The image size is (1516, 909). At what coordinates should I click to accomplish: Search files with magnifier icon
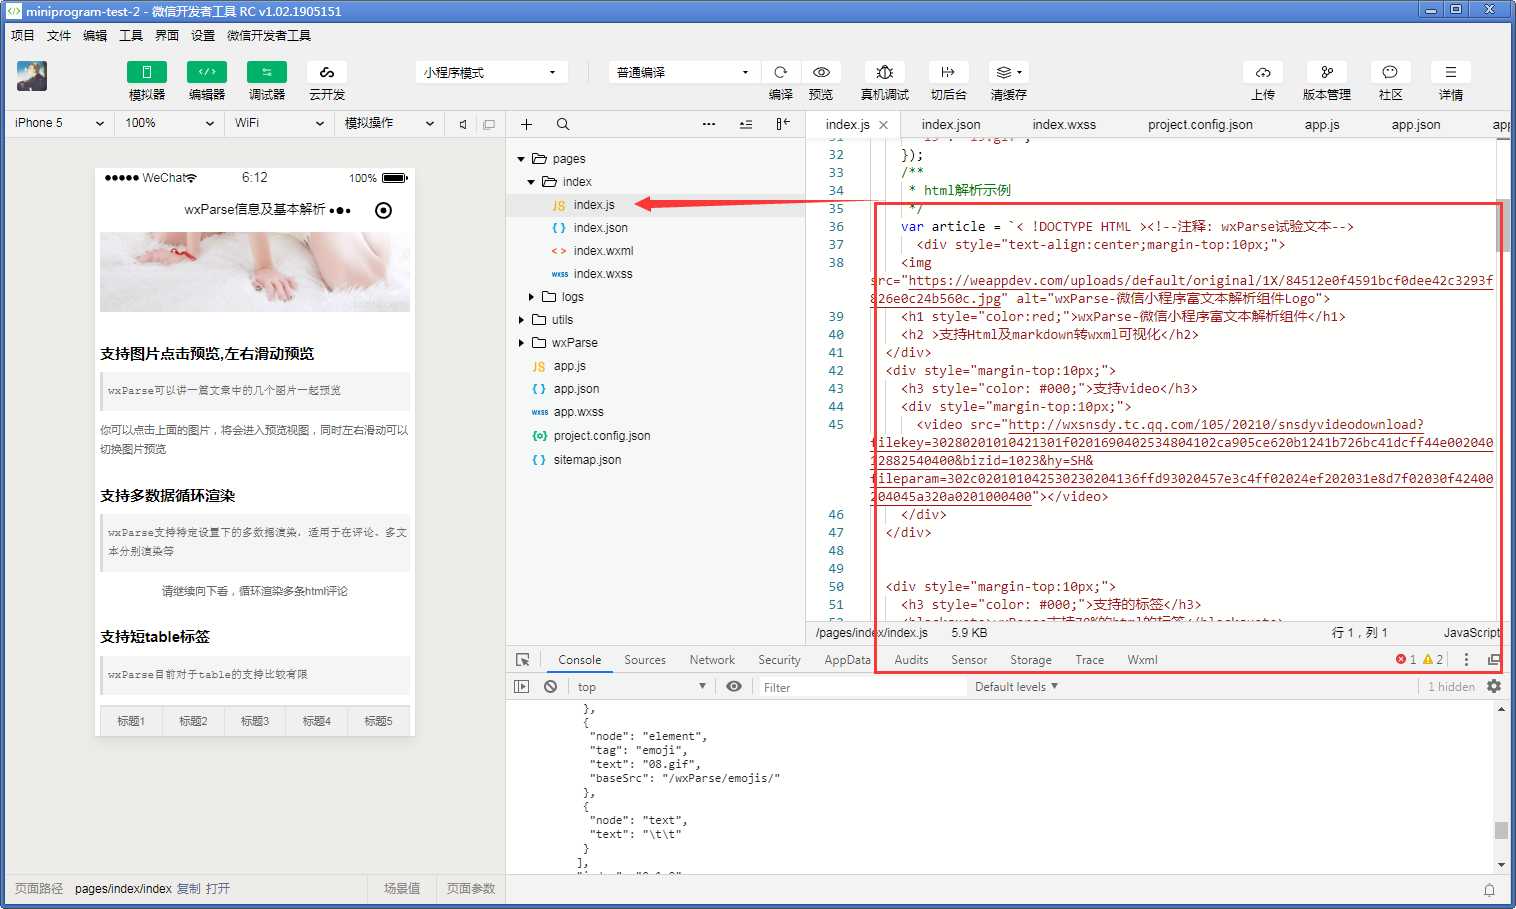[x=563, y=124]
